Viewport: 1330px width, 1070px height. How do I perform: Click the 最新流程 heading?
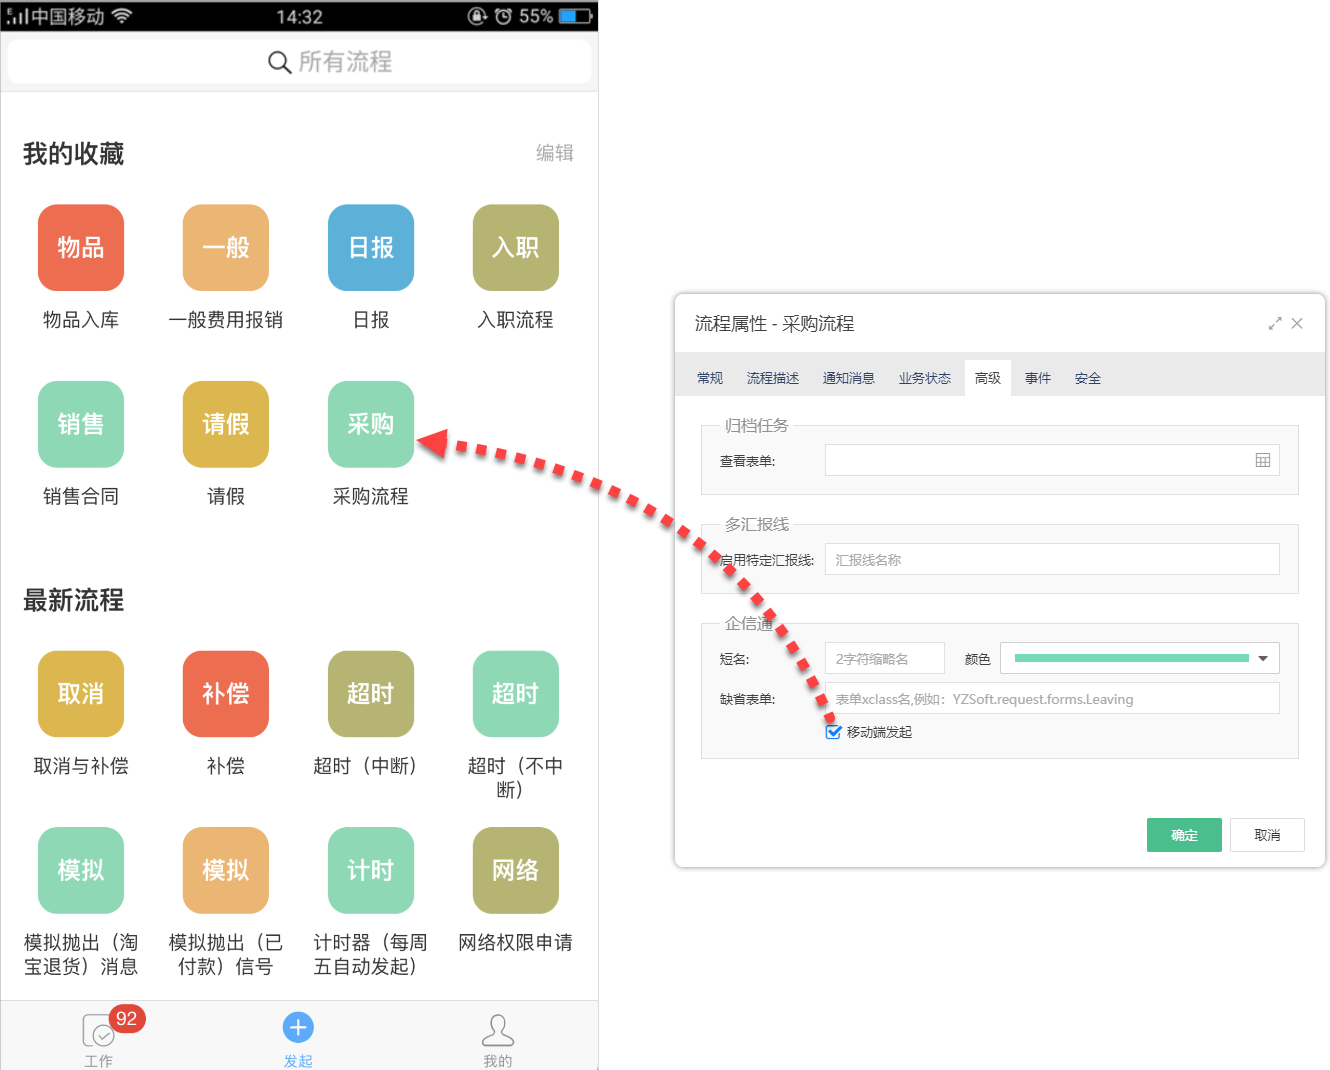point(74,601)
